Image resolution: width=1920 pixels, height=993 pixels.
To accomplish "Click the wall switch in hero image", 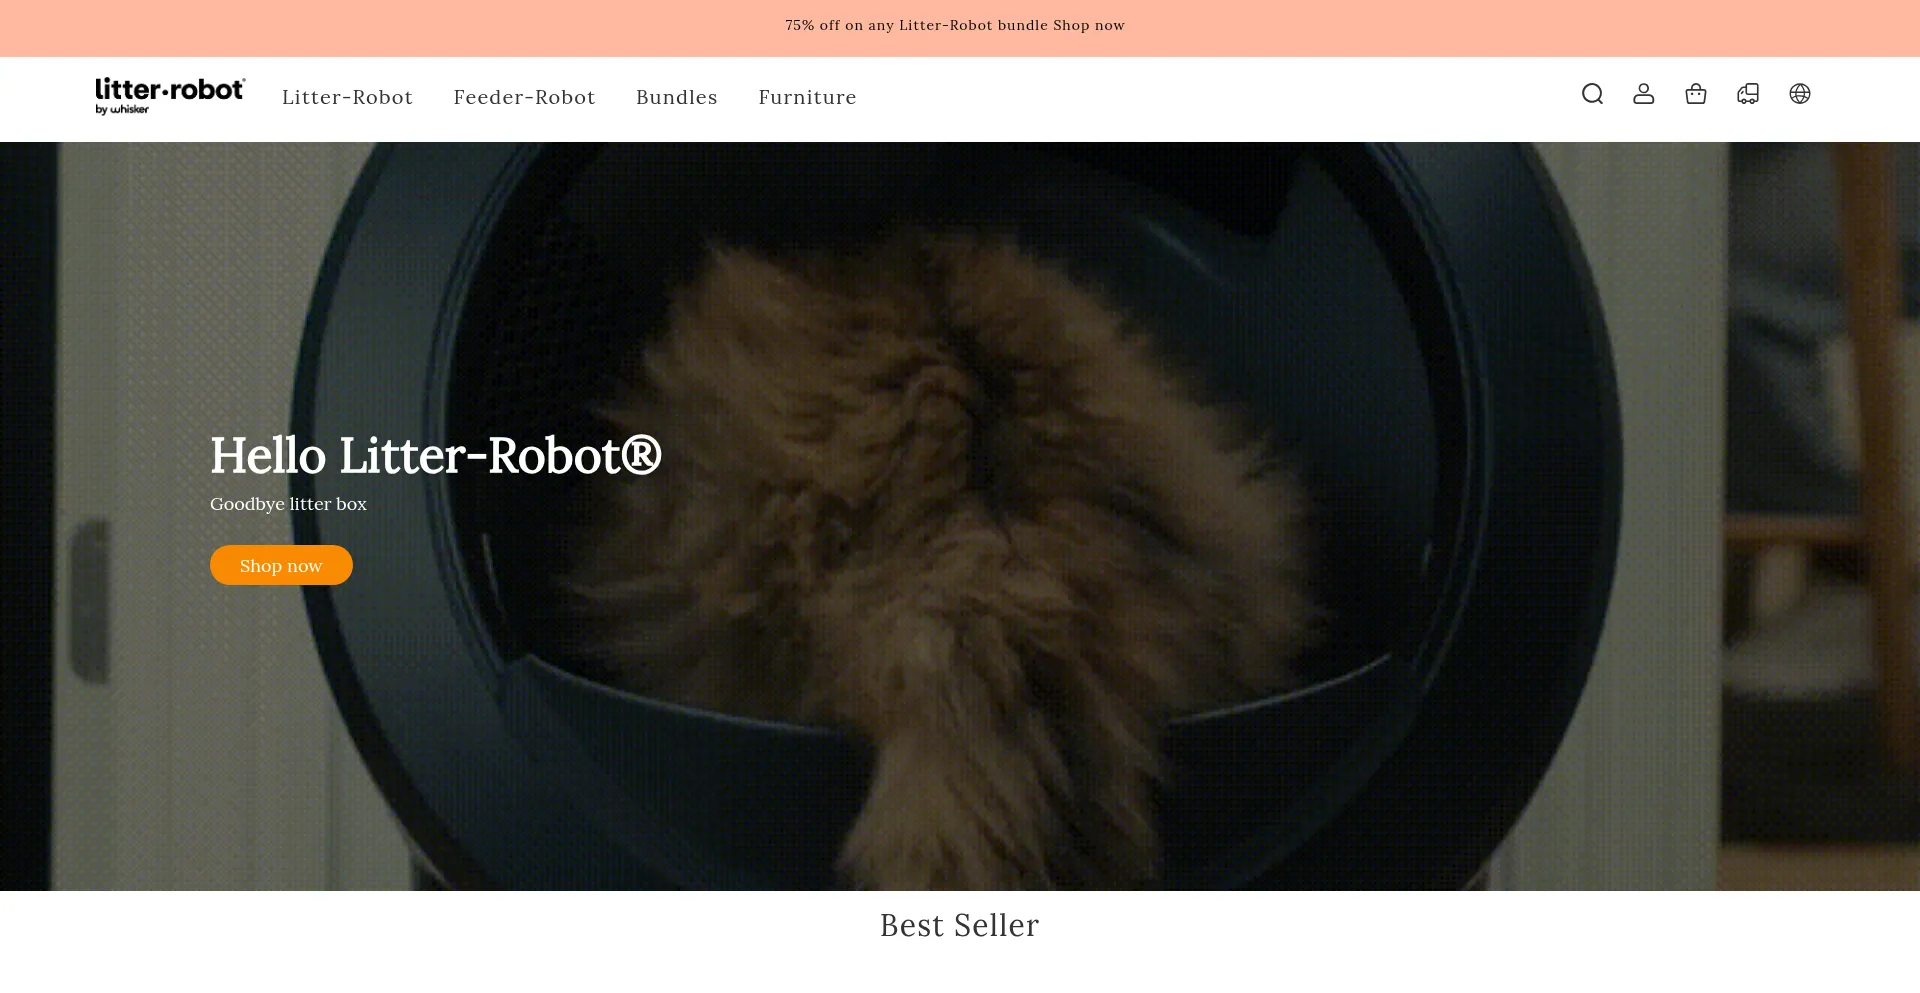I will click(x=90, y=600).
